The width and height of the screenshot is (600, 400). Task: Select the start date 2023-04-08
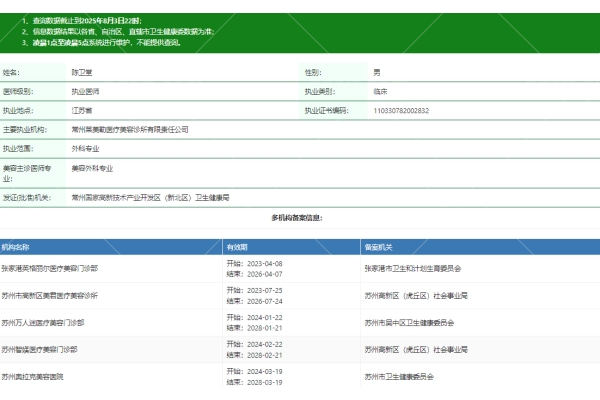[265, 264]
